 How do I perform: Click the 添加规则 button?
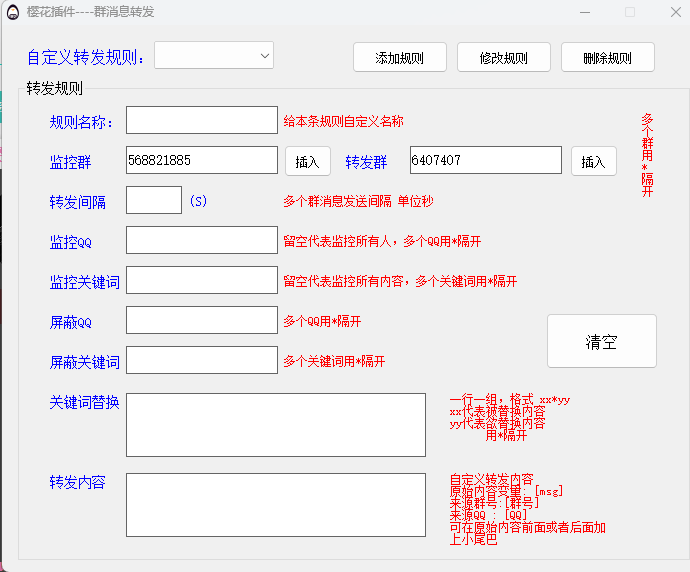(x=399, y=58)
